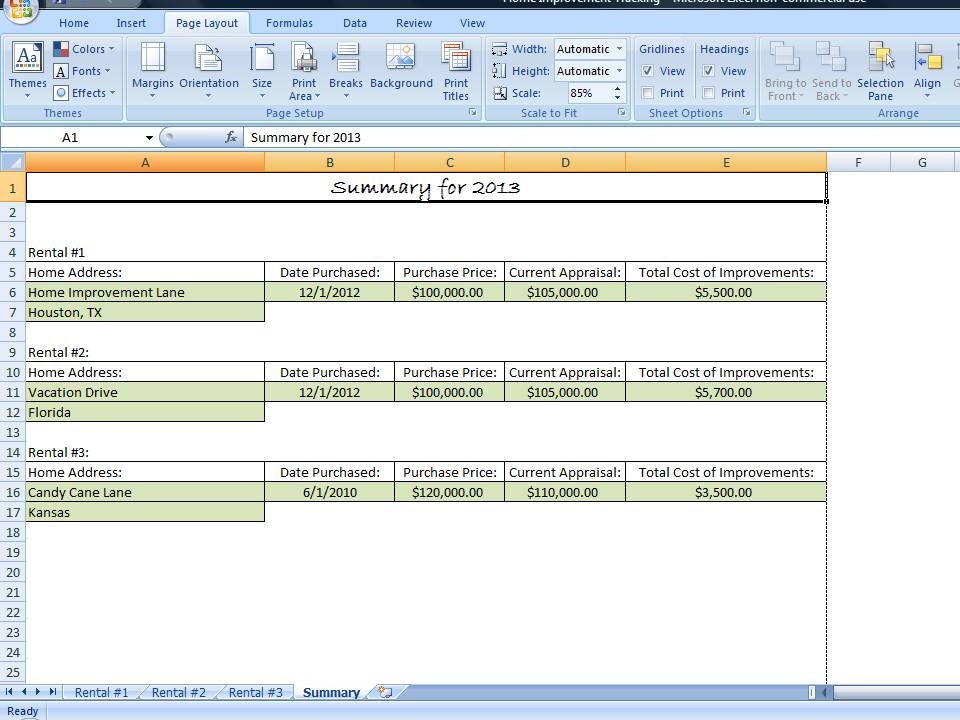
Task: Open the View tab
Action: click(472, 23)
